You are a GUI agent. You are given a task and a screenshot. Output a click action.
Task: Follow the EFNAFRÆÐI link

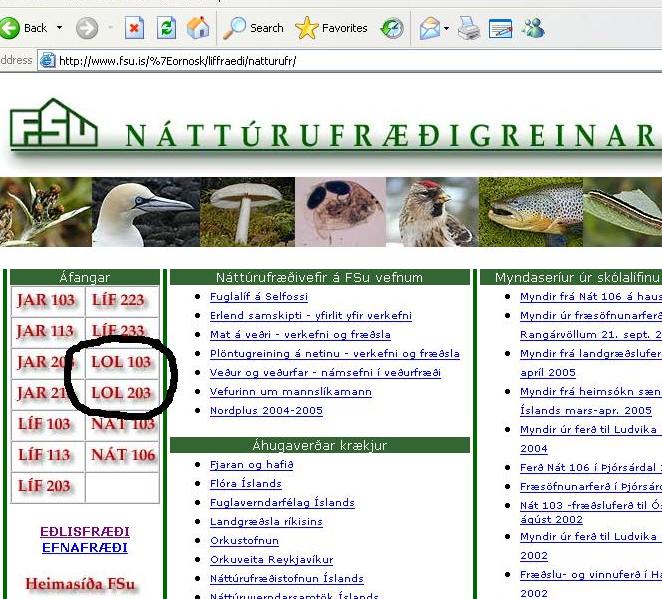tap(85, 548)
